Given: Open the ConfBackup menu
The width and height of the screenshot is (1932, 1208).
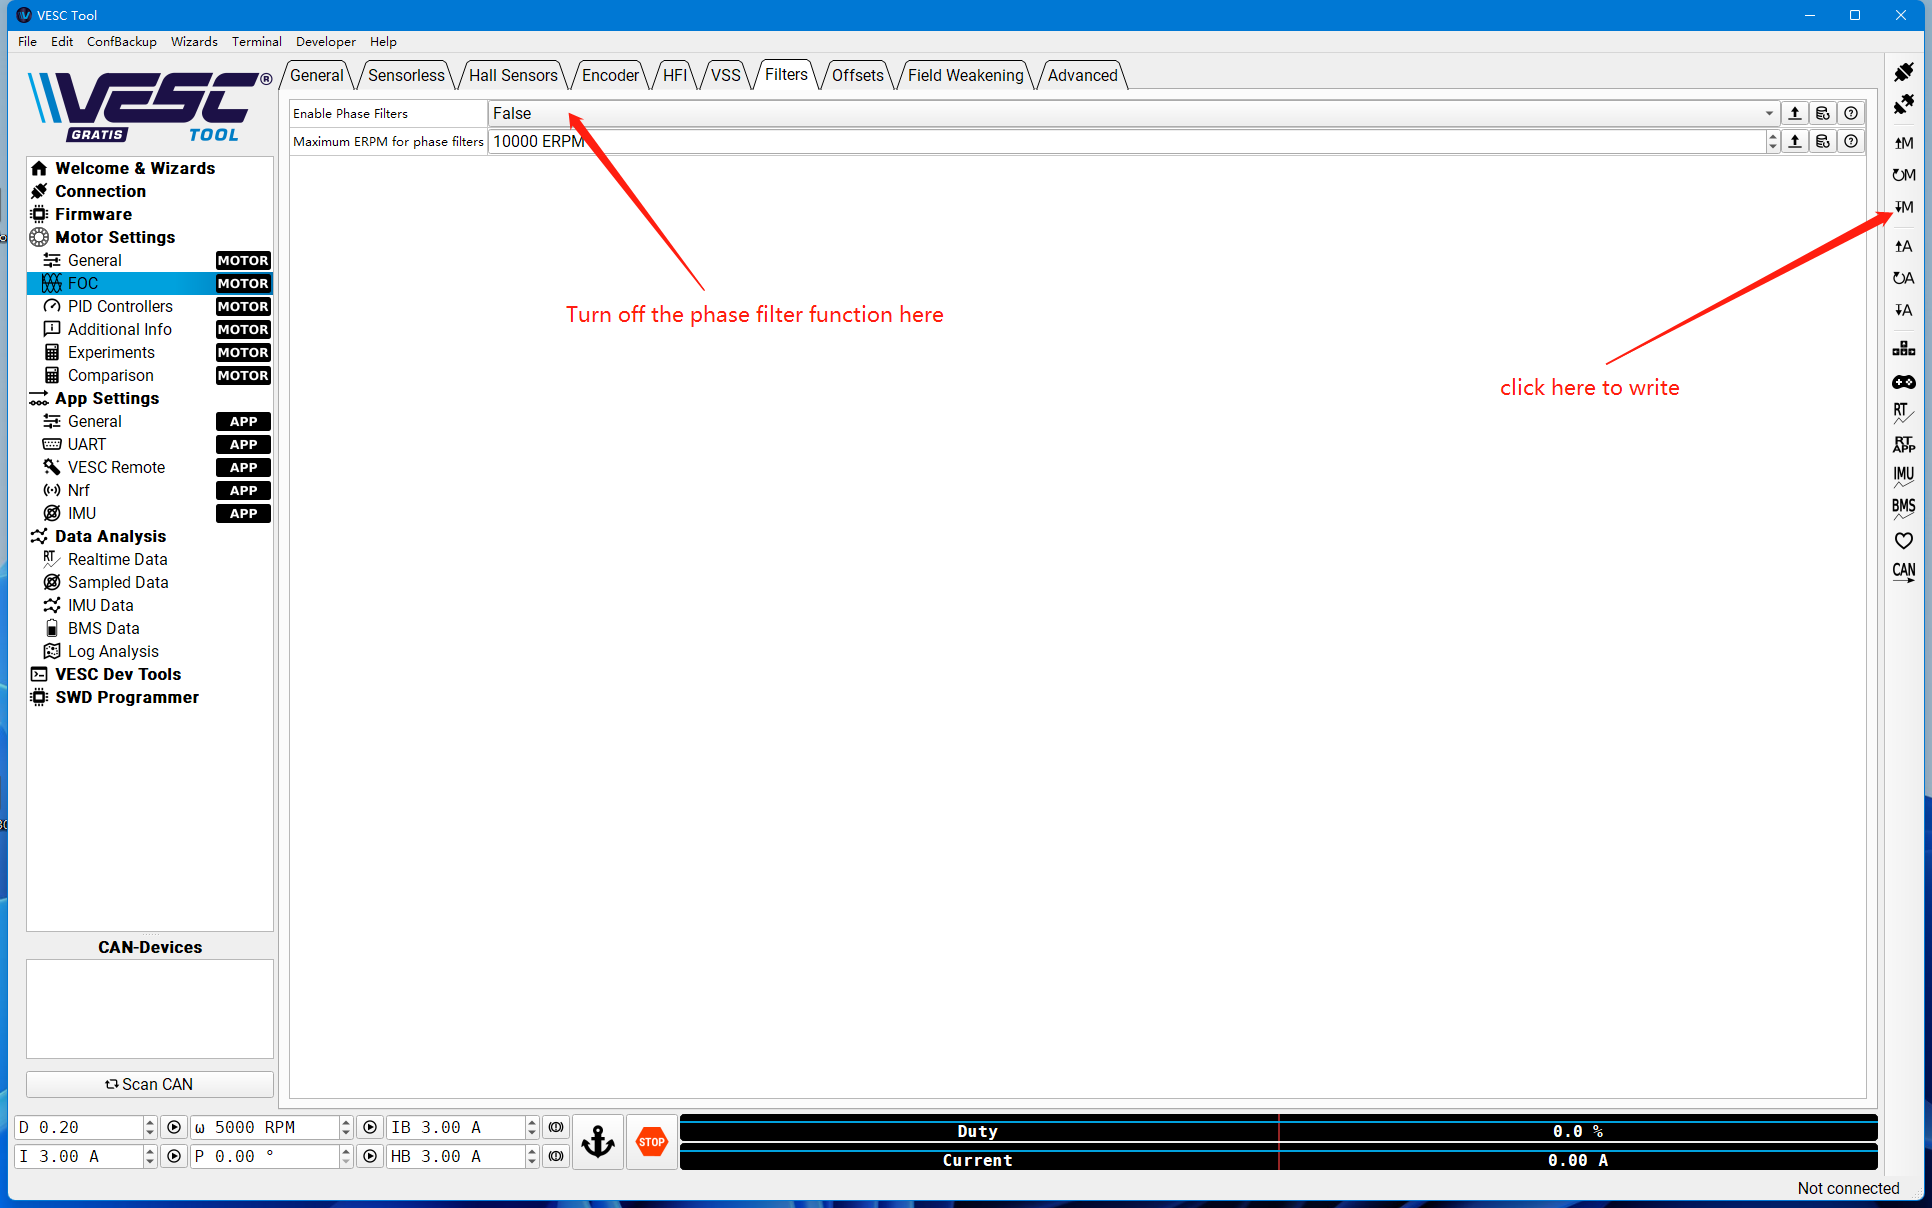Looking at the screenshot, I should pos(121,42).
